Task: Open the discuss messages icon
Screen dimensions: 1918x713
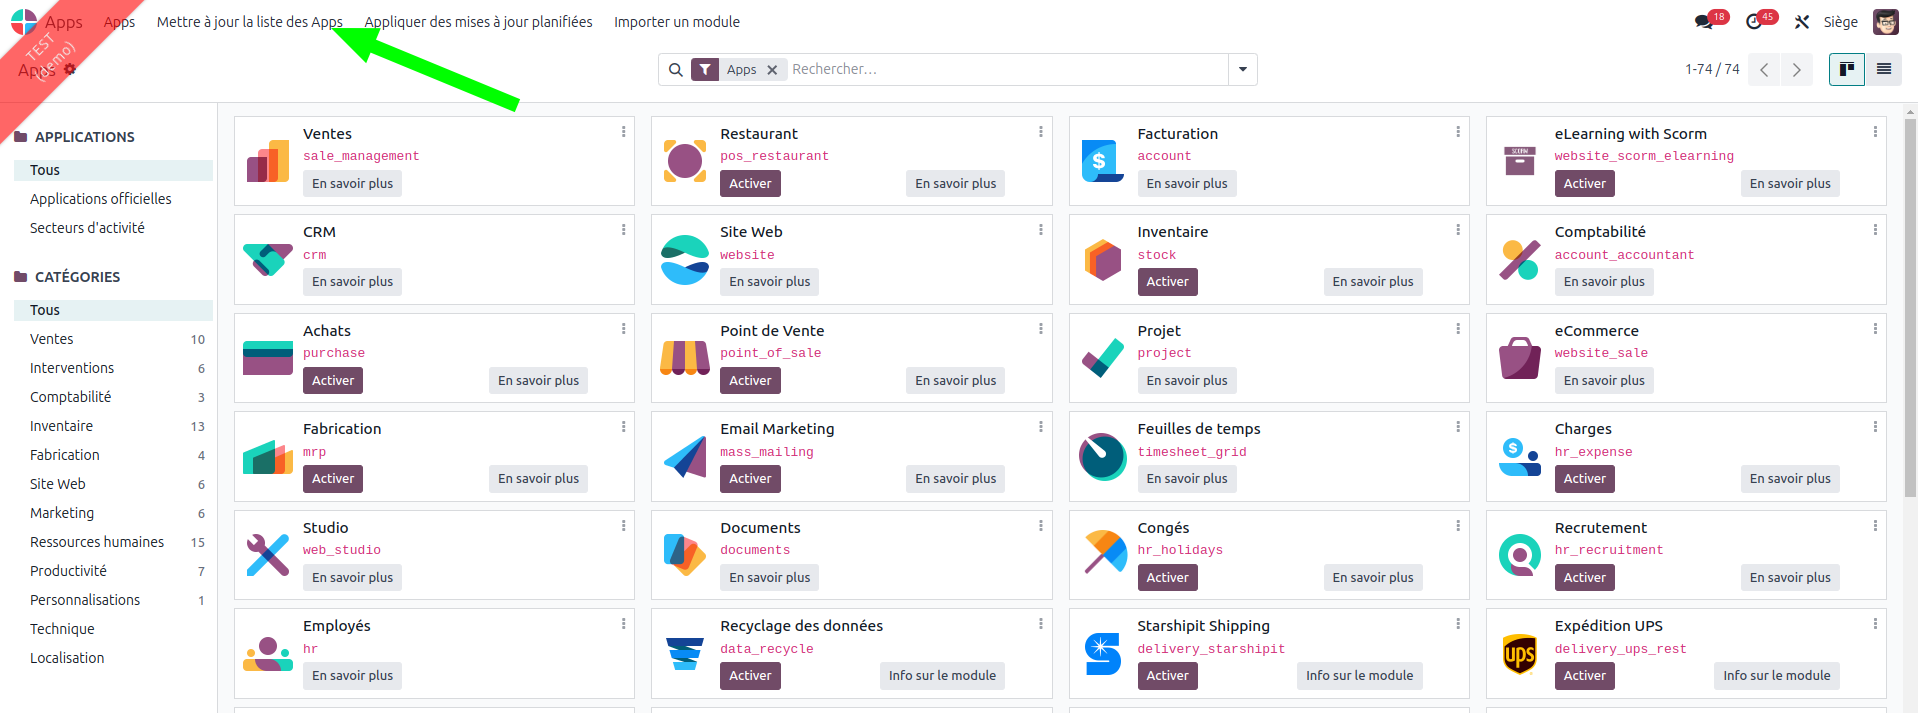Action: coord(1704,21)
